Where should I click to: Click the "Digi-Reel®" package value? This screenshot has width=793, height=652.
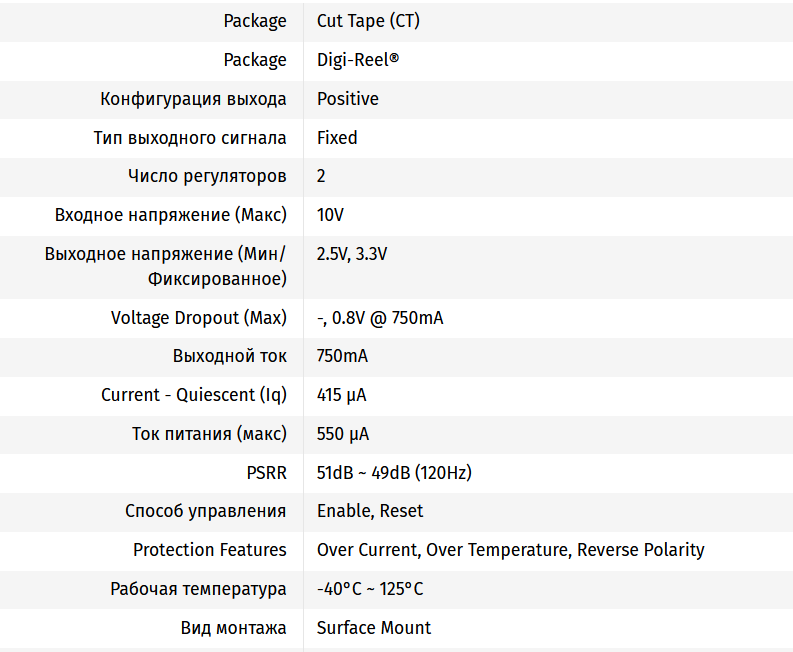point(357,60)
